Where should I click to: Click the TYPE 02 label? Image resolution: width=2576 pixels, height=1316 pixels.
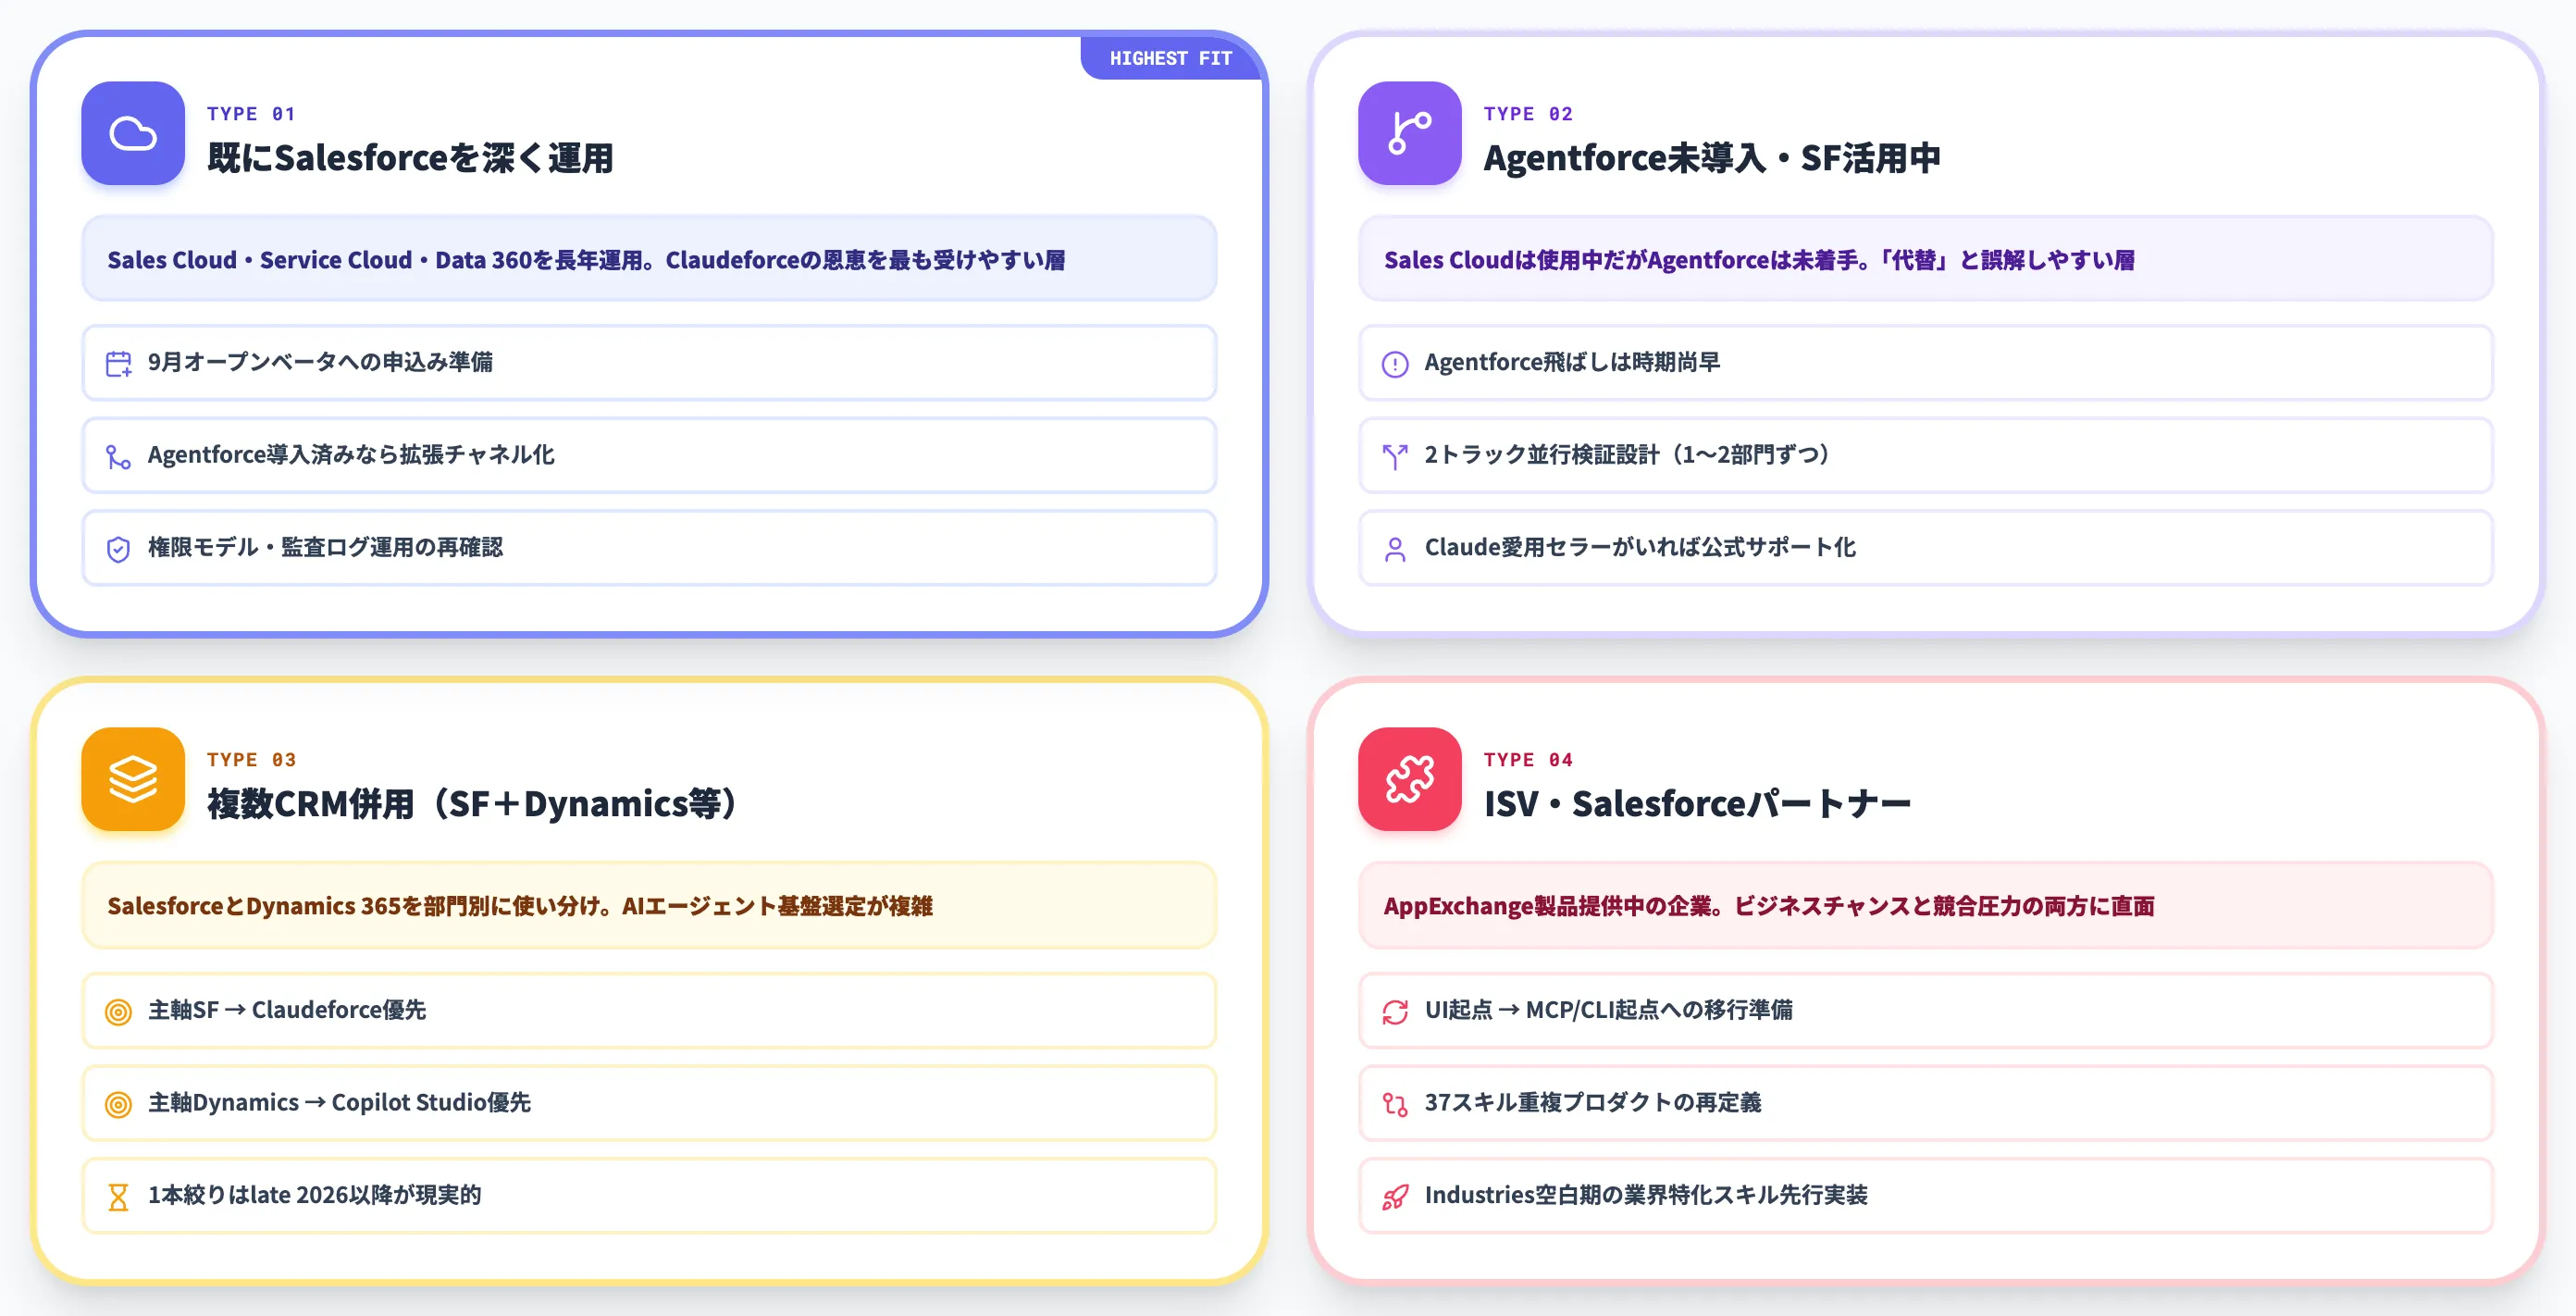pyautogui.click(x=1528, y=114)
